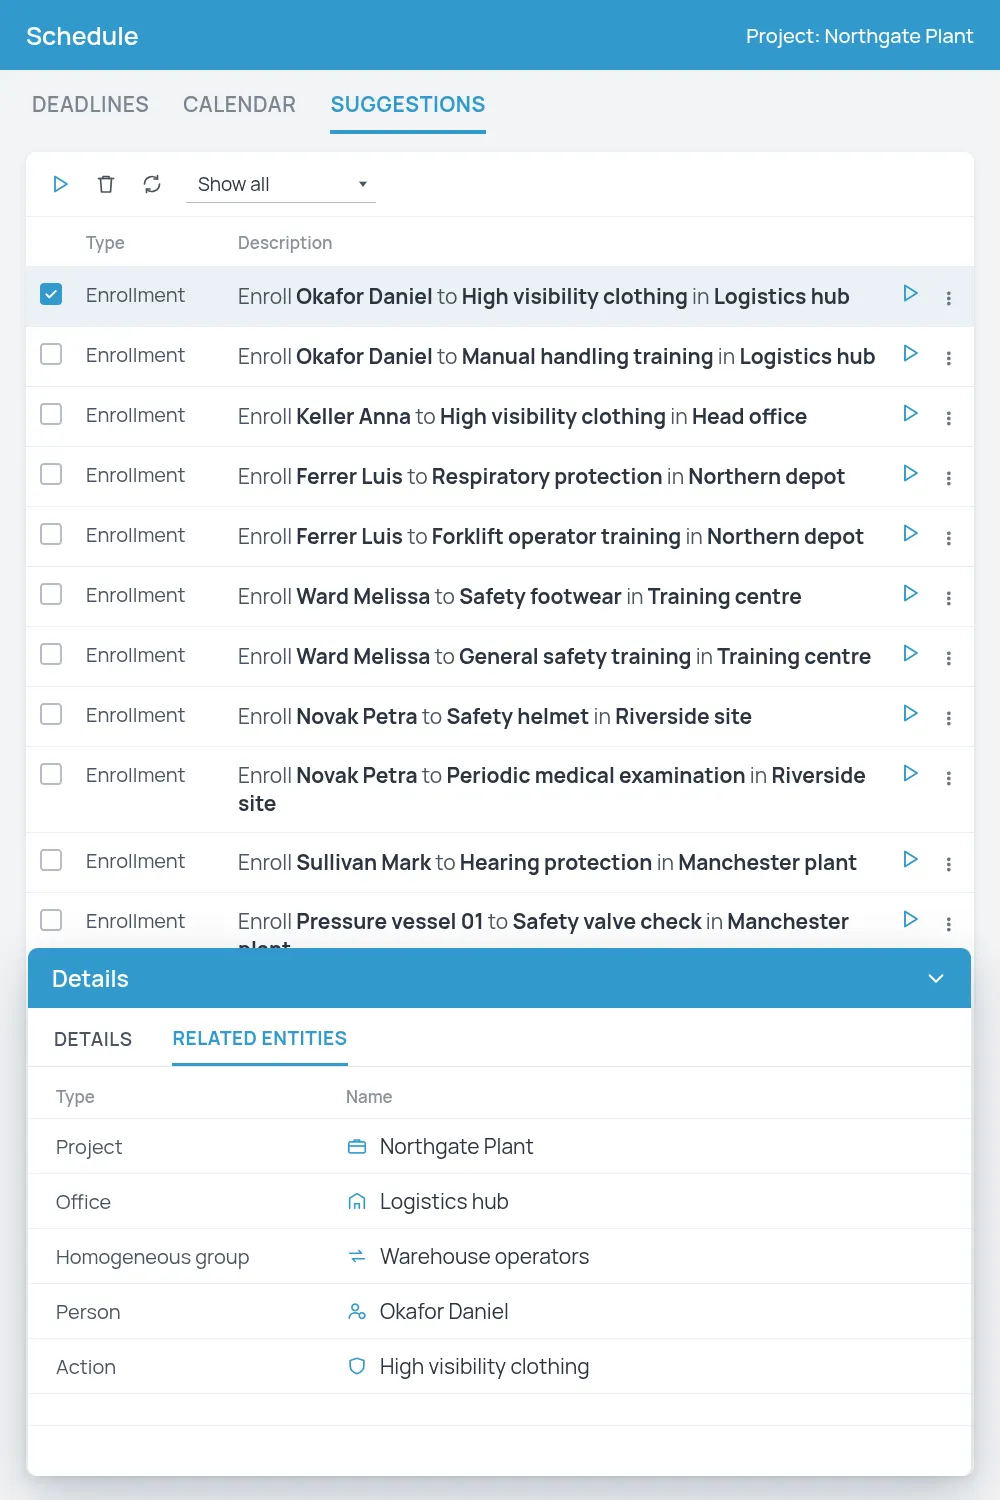Open the Okafor Daniel person entity
The height and width of the screenshot is (1500, 1000).
point(444,1311)
